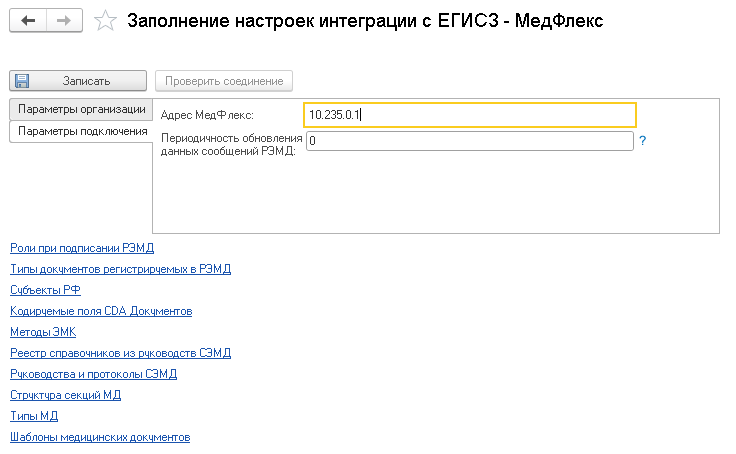
Task: Open Роли при подписании РЭМД link
Action: pyautogui.click(x=82, y=247)
